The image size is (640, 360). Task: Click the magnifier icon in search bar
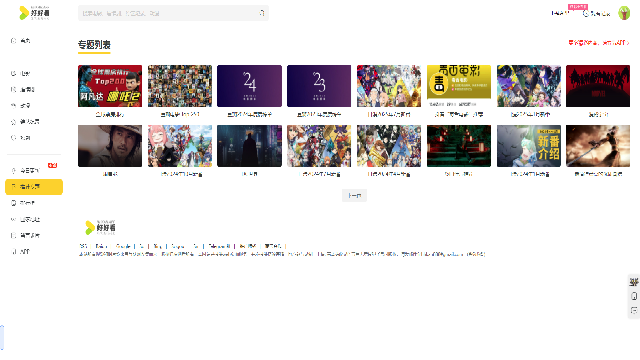(262, 13)
